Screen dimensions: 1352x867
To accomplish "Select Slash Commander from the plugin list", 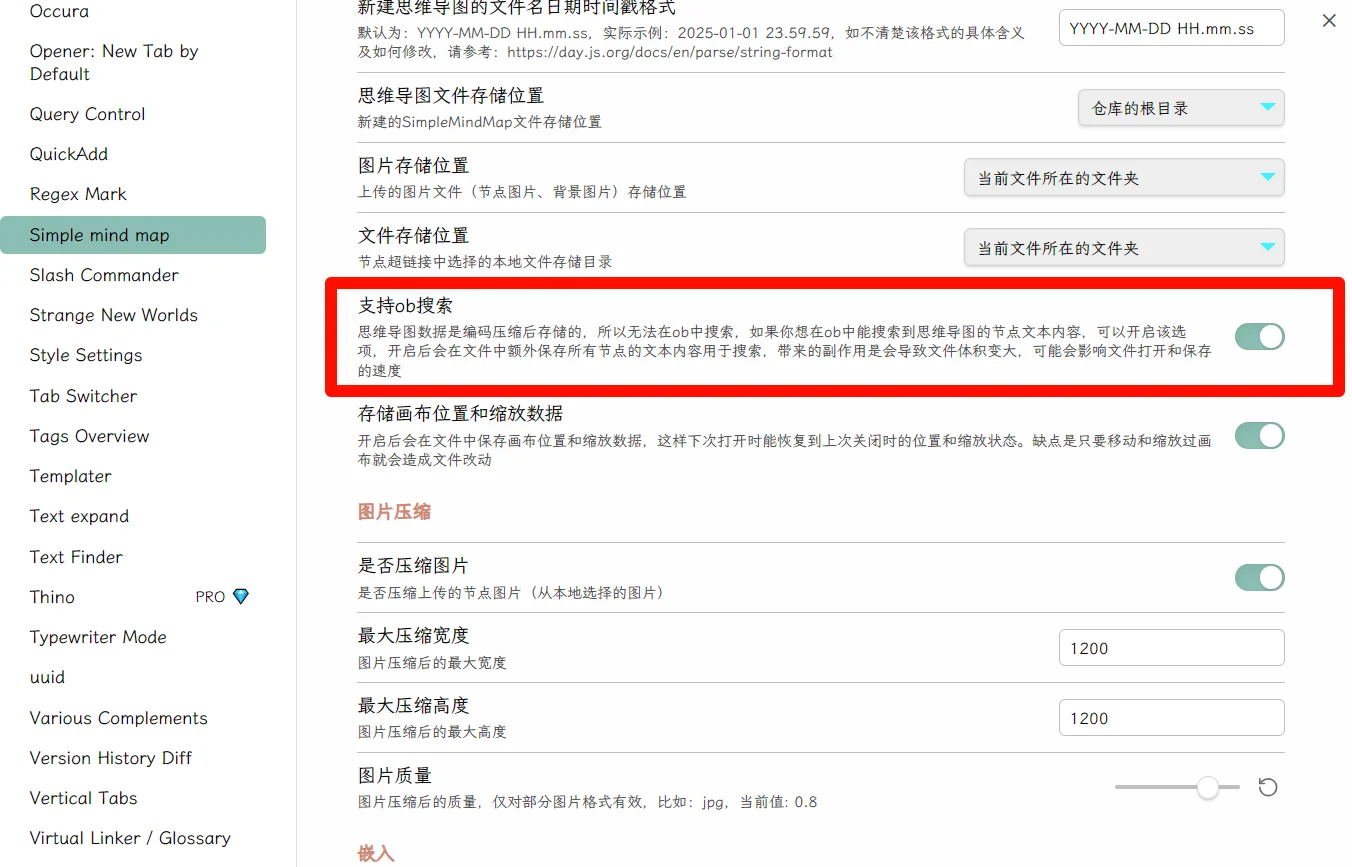I will click(x=102, y=275).
